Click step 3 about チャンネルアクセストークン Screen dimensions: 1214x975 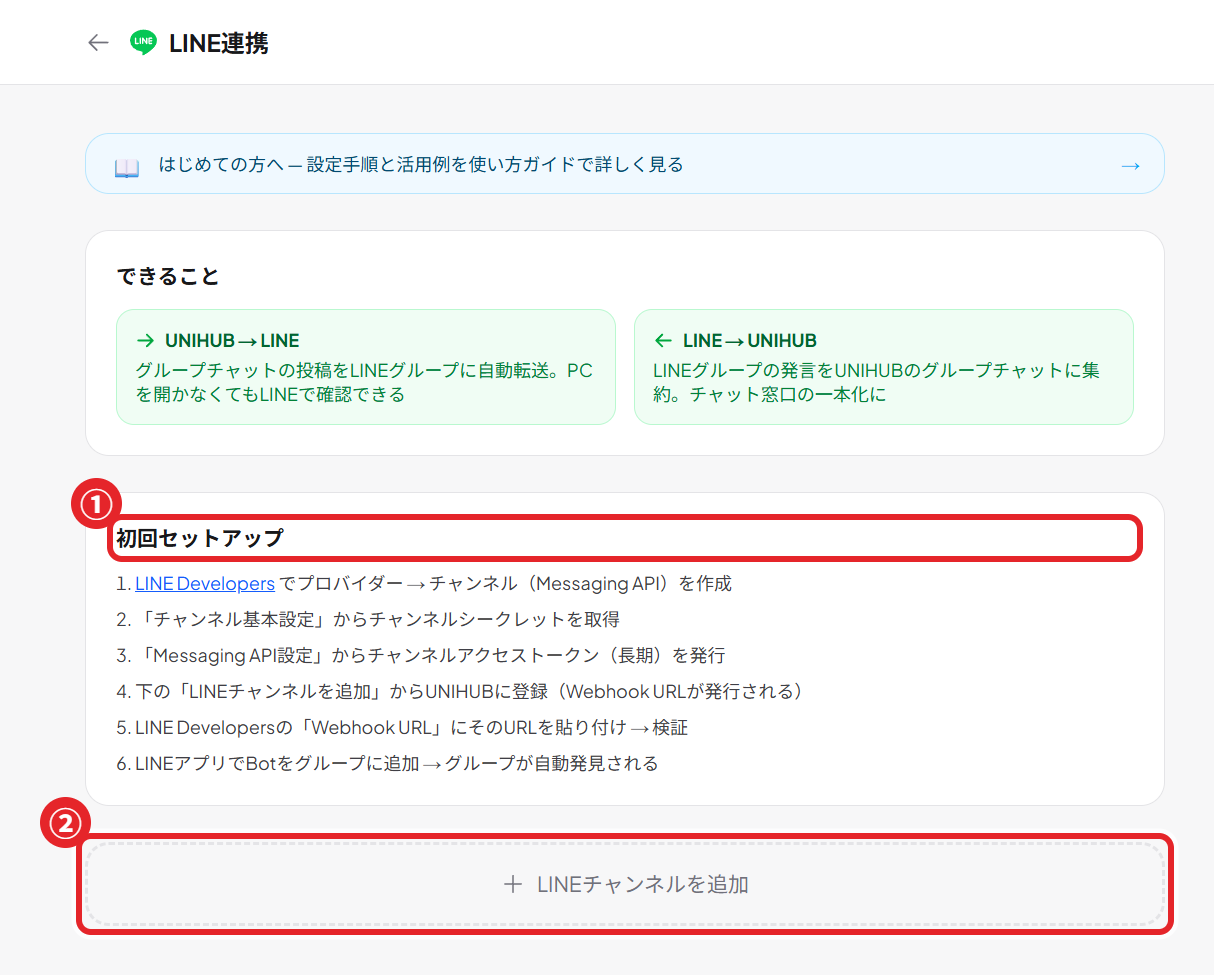pyautogui.click(x=421, y=655)
